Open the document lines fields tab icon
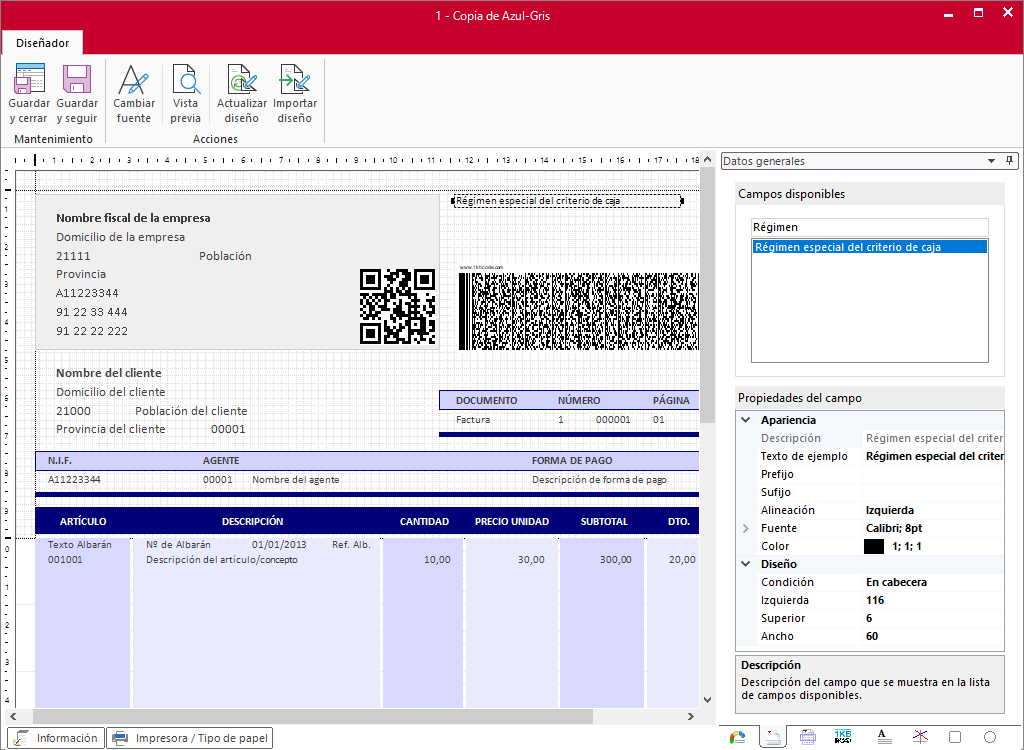The width and height of the screenshot is (1024, 750). (x=808, y=738)
